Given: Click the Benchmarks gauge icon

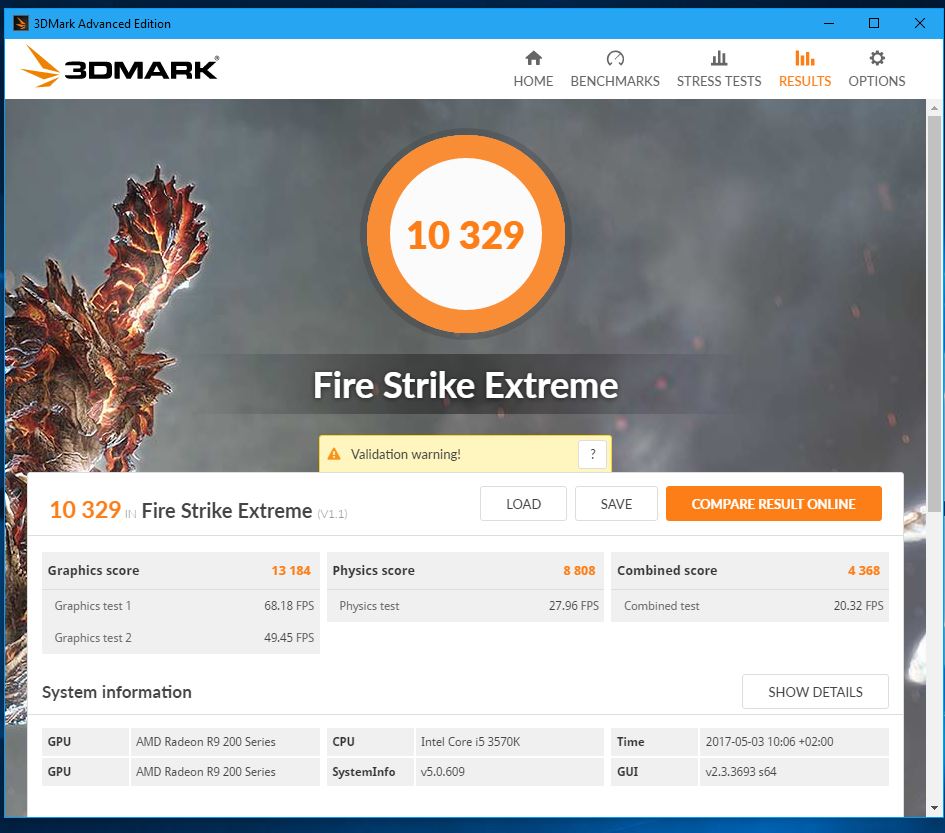Looking at the screenshot, I should [615, 58].
